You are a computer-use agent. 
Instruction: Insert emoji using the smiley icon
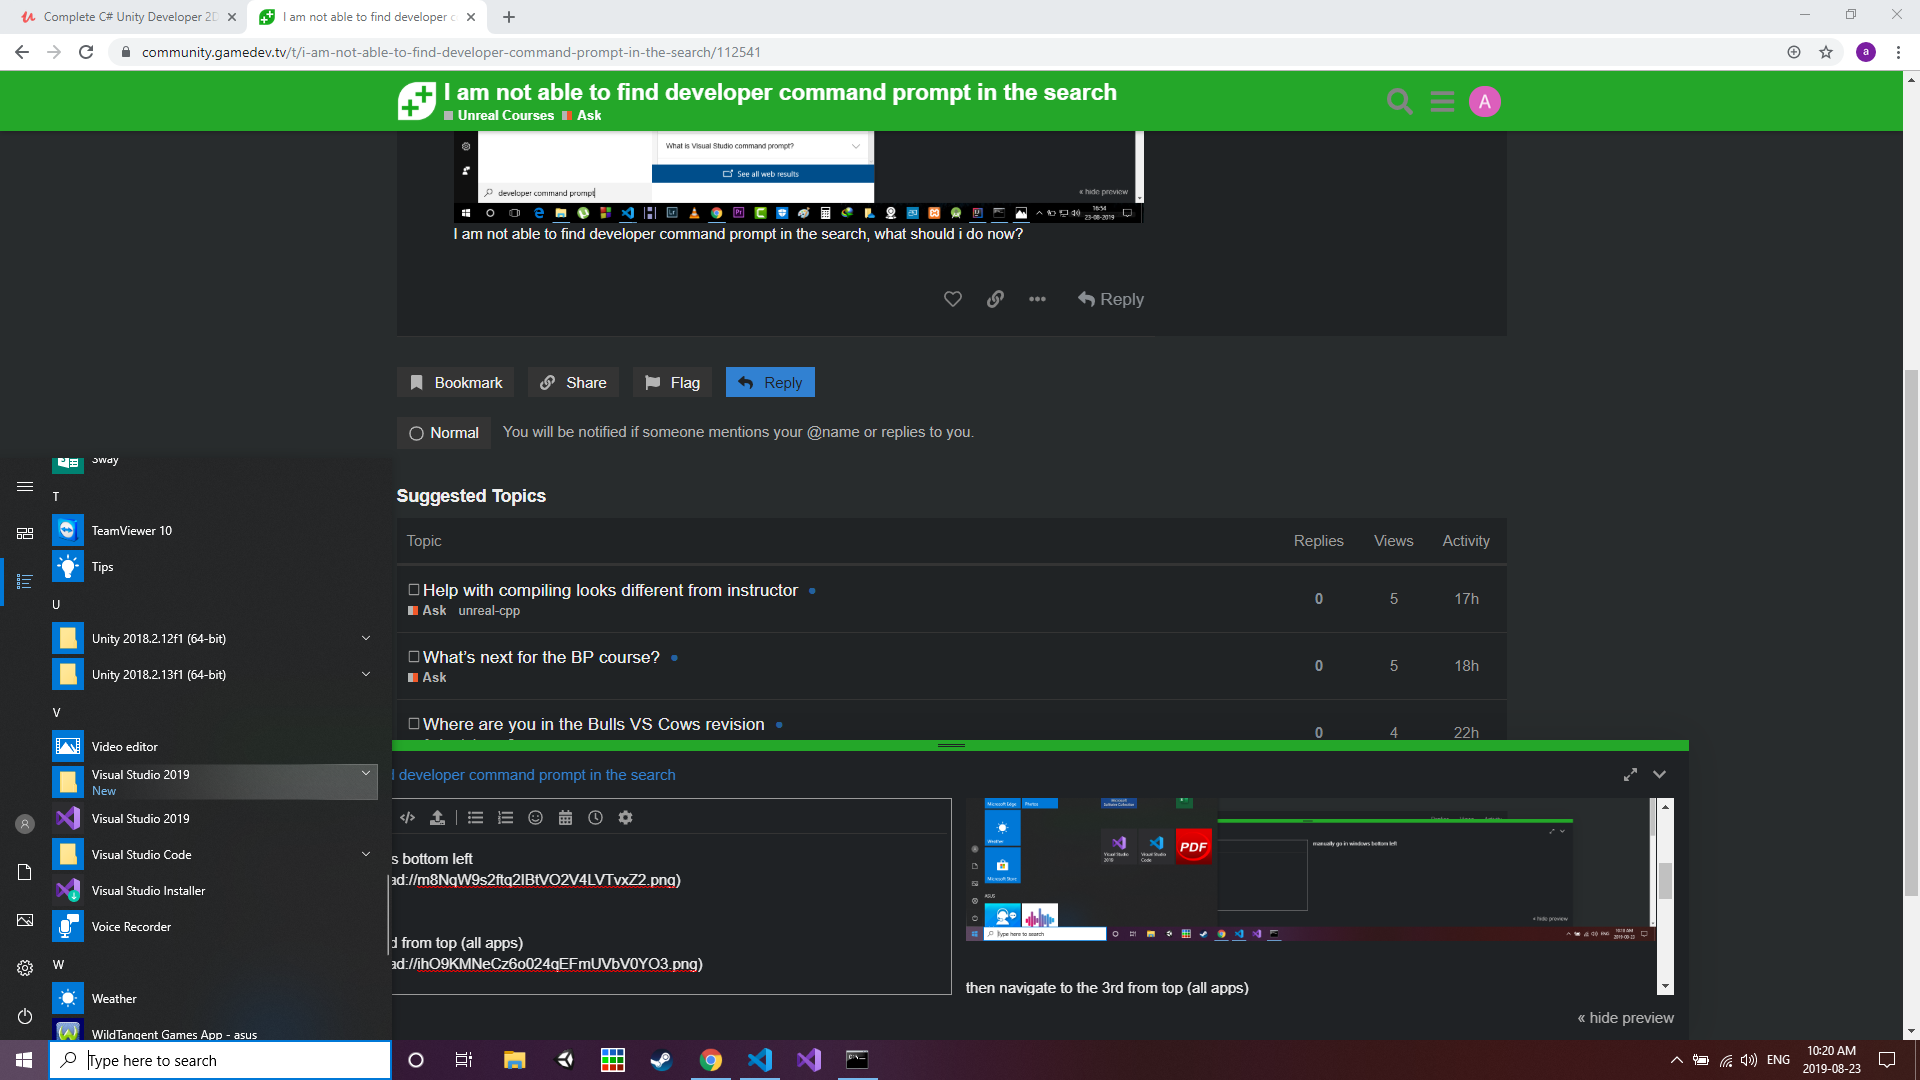535,818
